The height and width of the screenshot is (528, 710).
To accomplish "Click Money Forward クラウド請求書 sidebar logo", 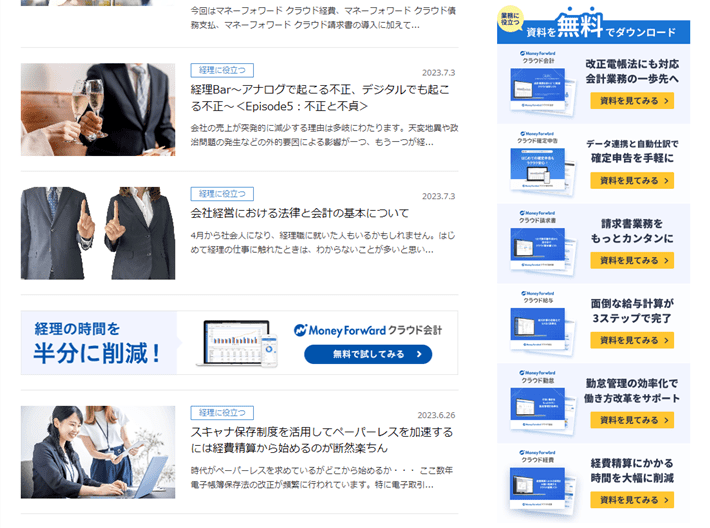I will 538,217.
